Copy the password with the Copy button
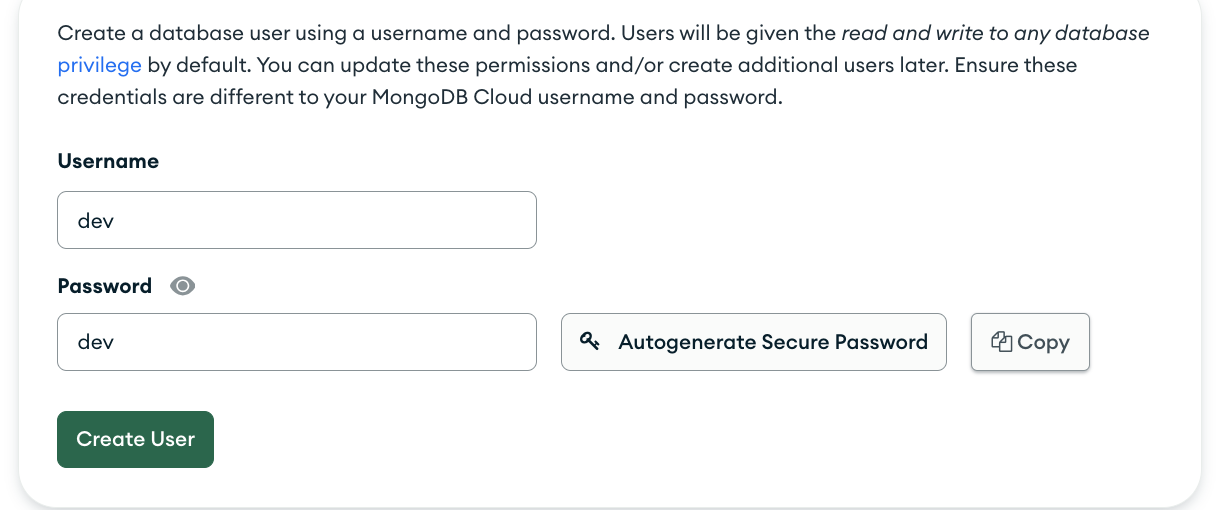 (x=1030, y=342)
